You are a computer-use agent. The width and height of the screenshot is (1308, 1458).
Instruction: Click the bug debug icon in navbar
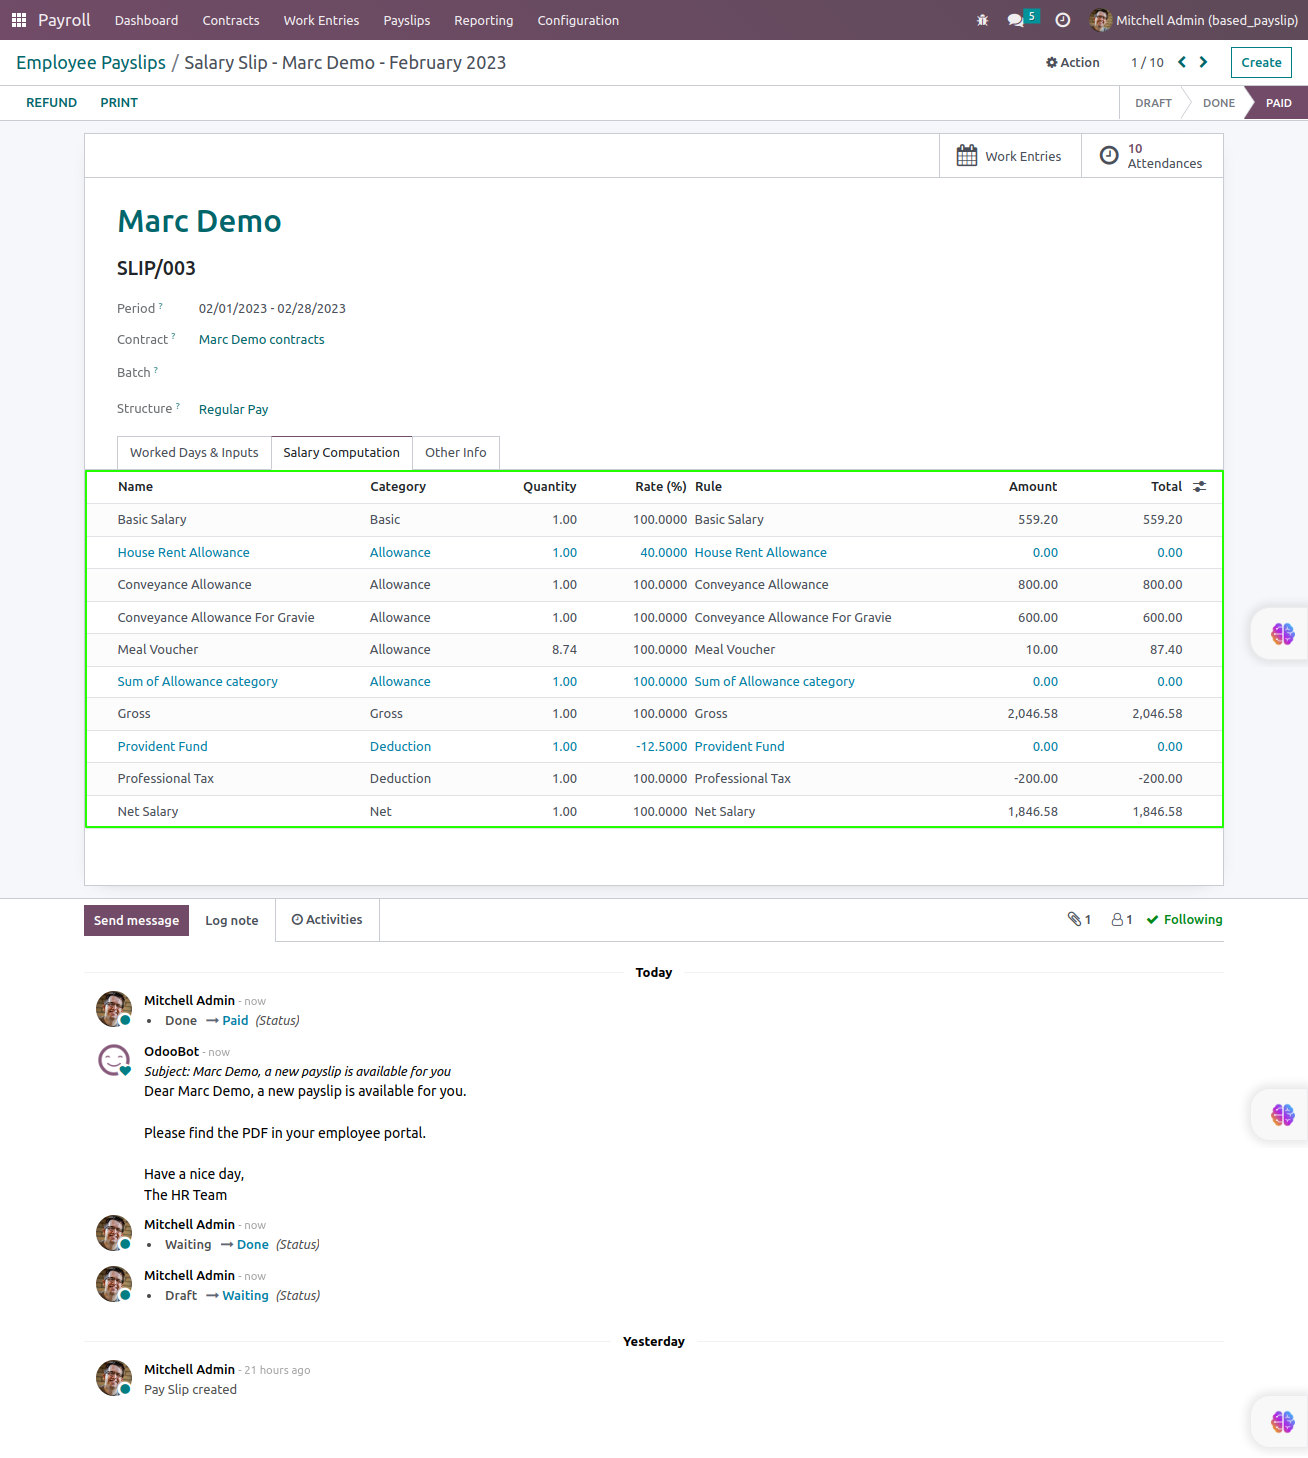click(982, 20)
